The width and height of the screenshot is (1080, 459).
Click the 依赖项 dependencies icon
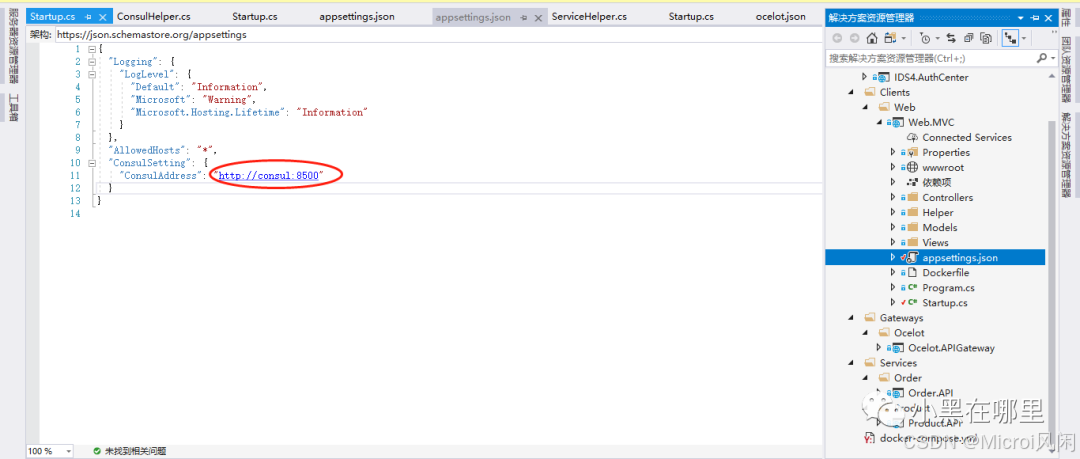pyautogui.click(x=912, y=183)
